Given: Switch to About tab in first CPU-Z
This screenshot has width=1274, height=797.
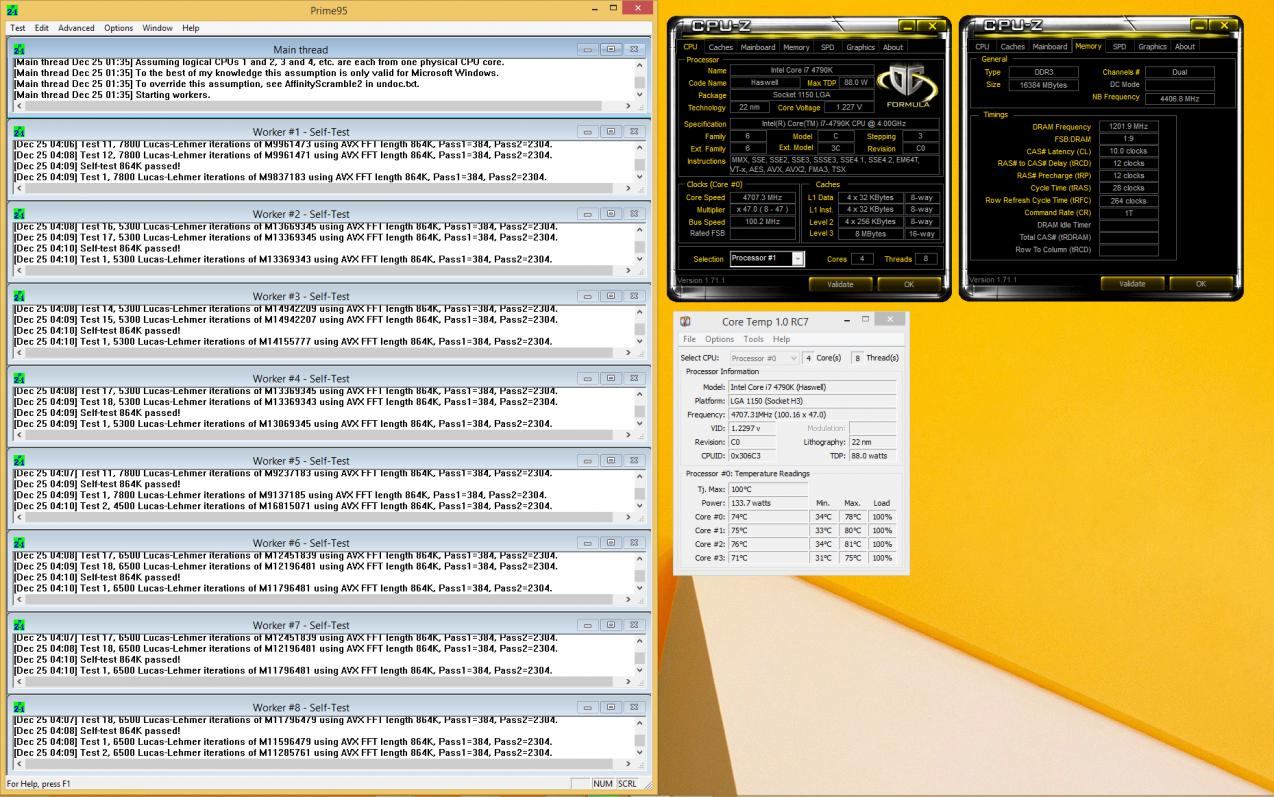Looking at the screenshot, I should point(892,47).
